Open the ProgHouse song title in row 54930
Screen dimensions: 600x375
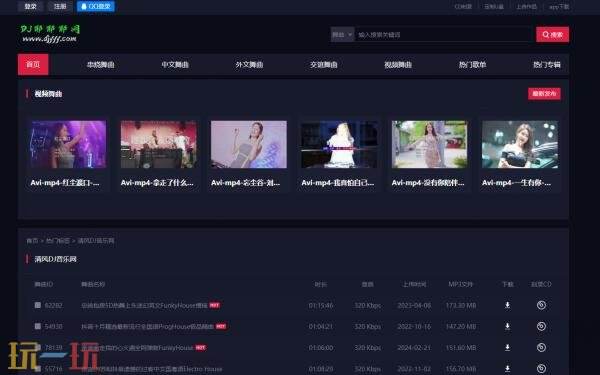point(147,326)
